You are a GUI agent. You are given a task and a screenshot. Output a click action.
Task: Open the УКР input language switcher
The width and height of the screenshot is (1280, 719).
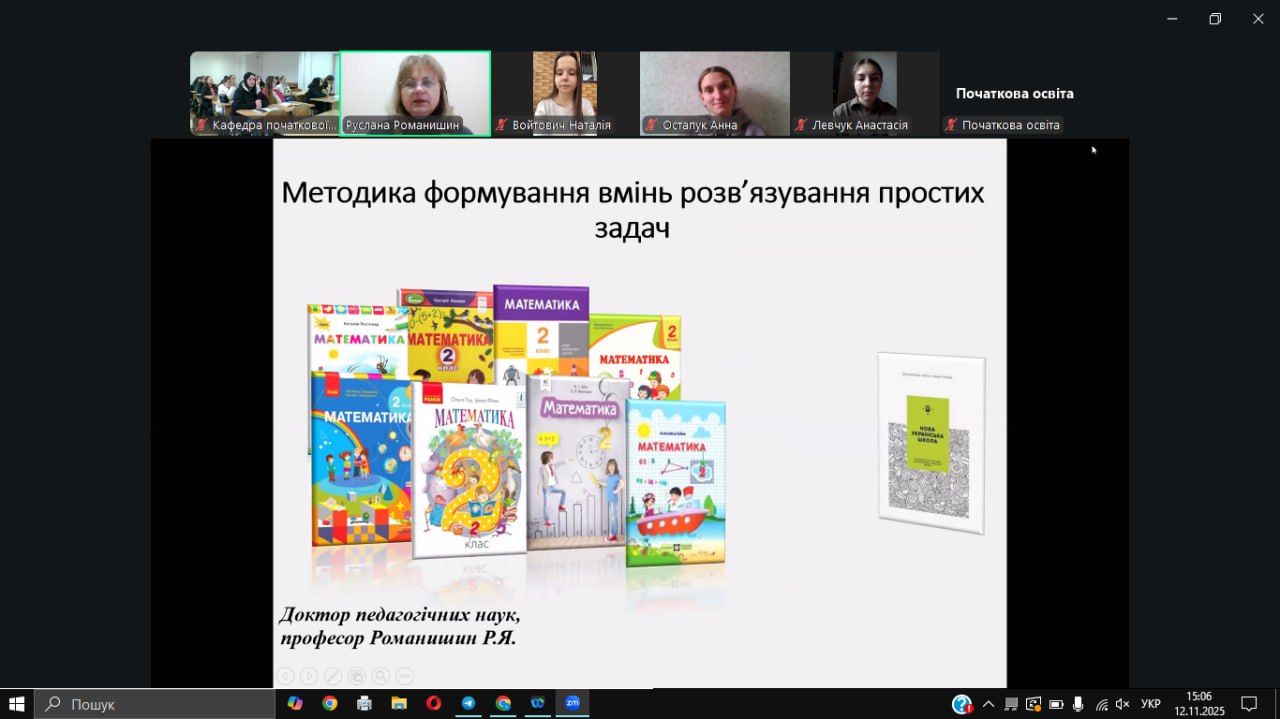click(1151, 704)
